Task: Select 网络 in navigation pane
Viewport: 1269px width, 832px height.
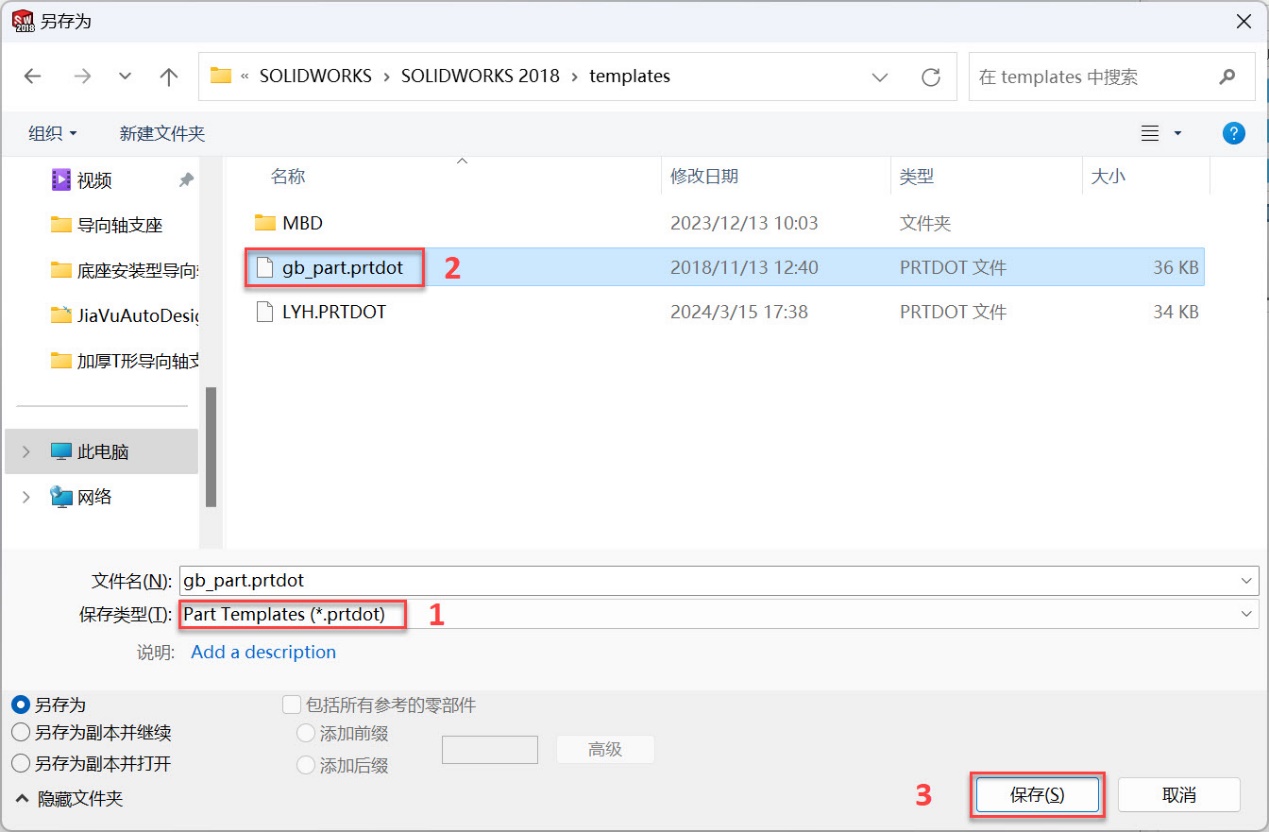Action: coord(81,497)
